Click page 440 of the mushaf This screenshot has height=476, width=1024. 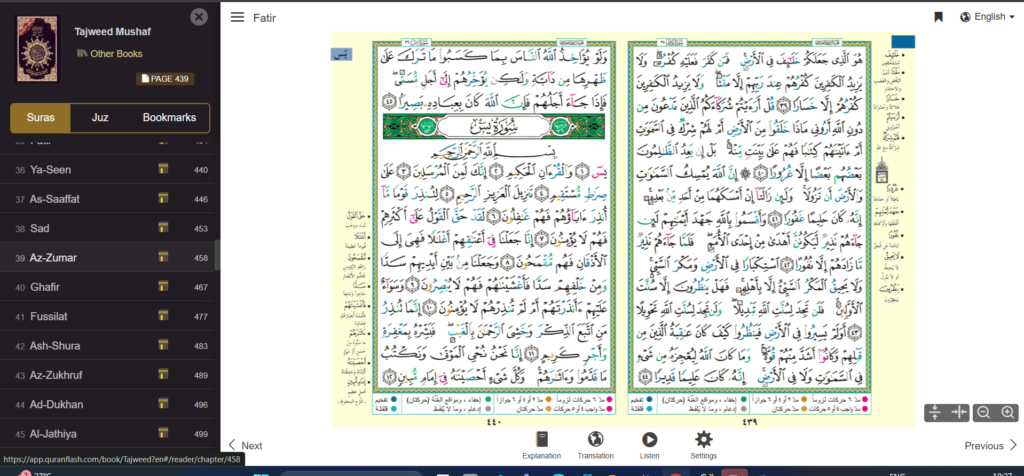click(x=493, y=230)
